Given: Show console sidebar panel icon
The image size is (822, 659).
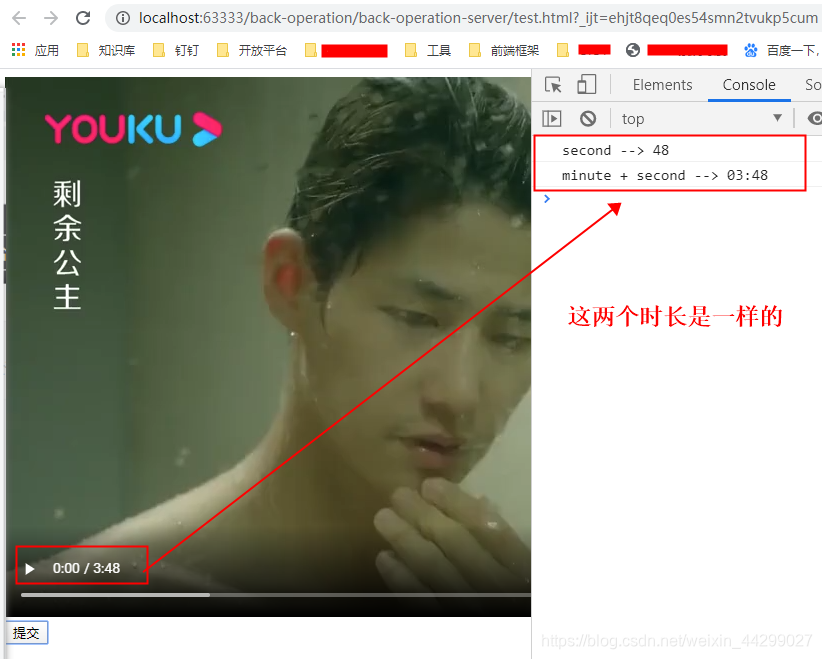Looking at the screenshot, I should (x=551, y=118).
